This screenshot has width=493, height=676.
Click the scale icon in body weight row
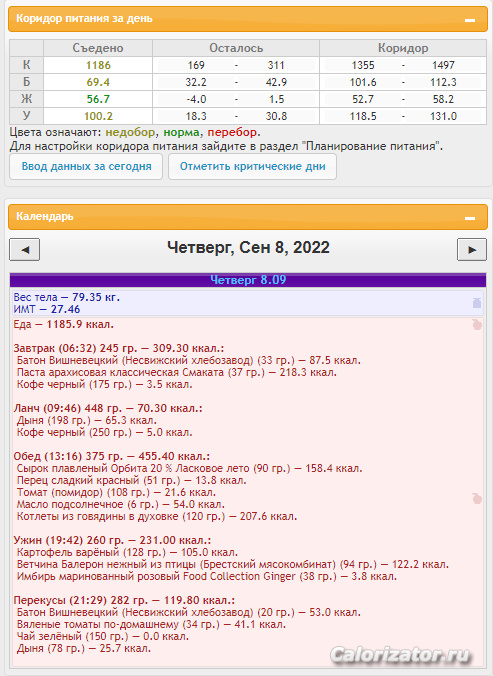477,303
